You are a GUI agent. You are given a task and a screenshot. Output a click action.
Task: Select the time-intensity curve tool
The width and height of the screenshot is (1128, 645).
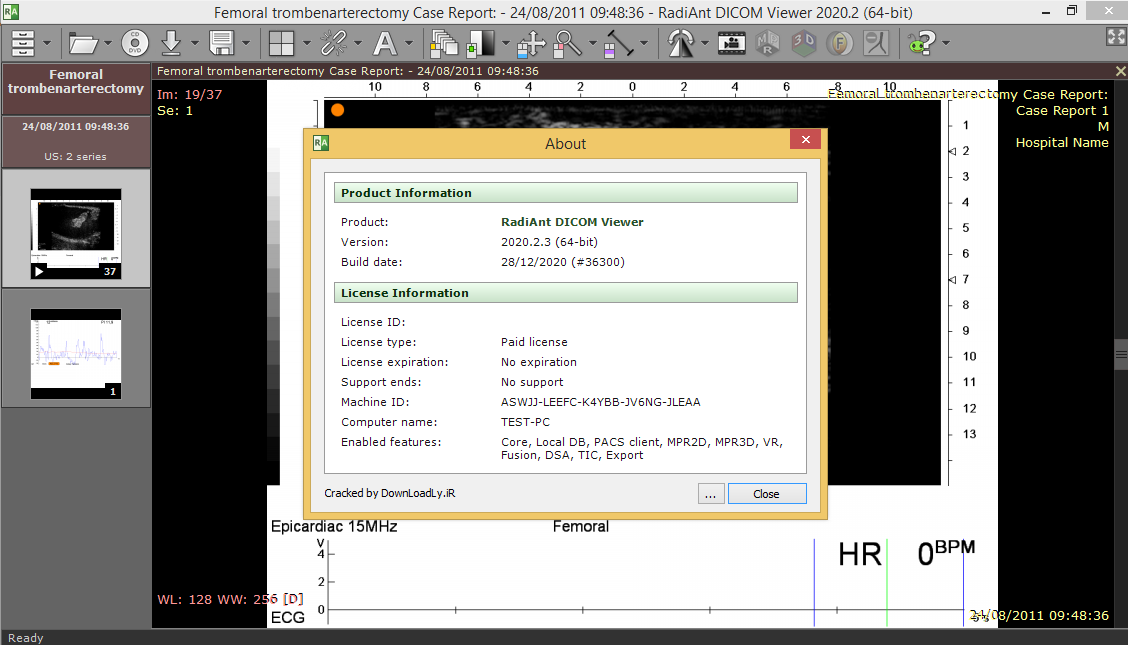coord(874,42)
